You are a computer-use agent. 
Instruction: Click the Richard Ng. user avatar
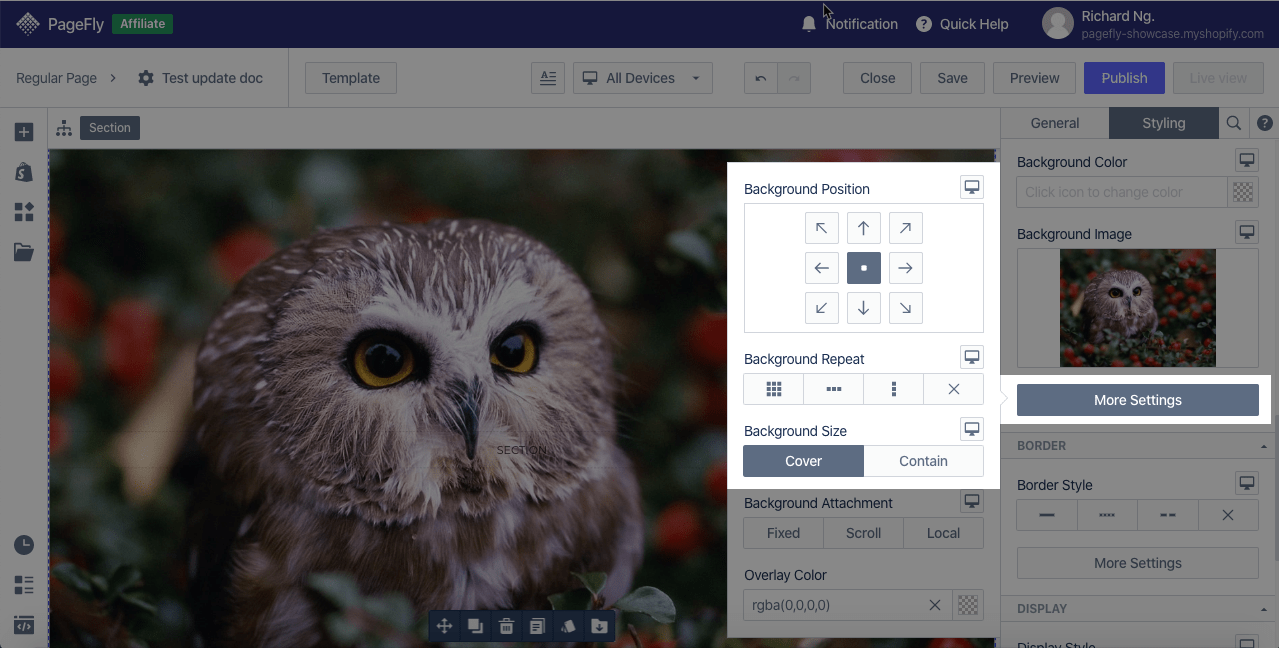point(1058,24)
